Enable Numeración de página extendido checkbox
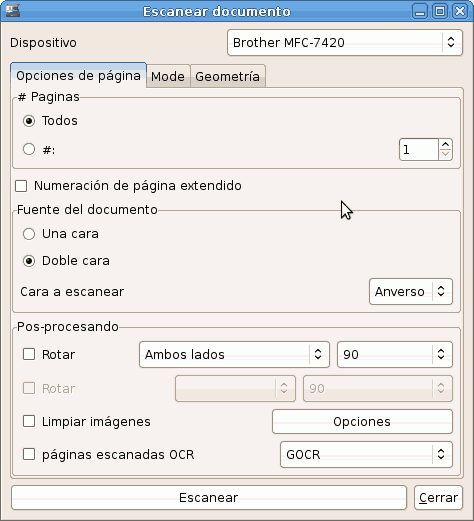474x521 pixels. point(21,186)
